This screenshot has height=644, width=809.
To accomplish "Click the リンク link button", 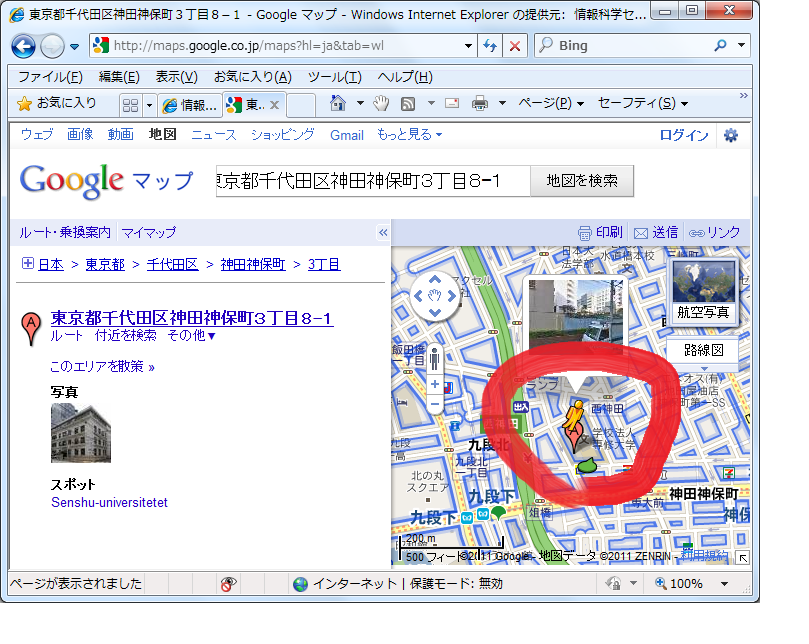I will 715,233.
